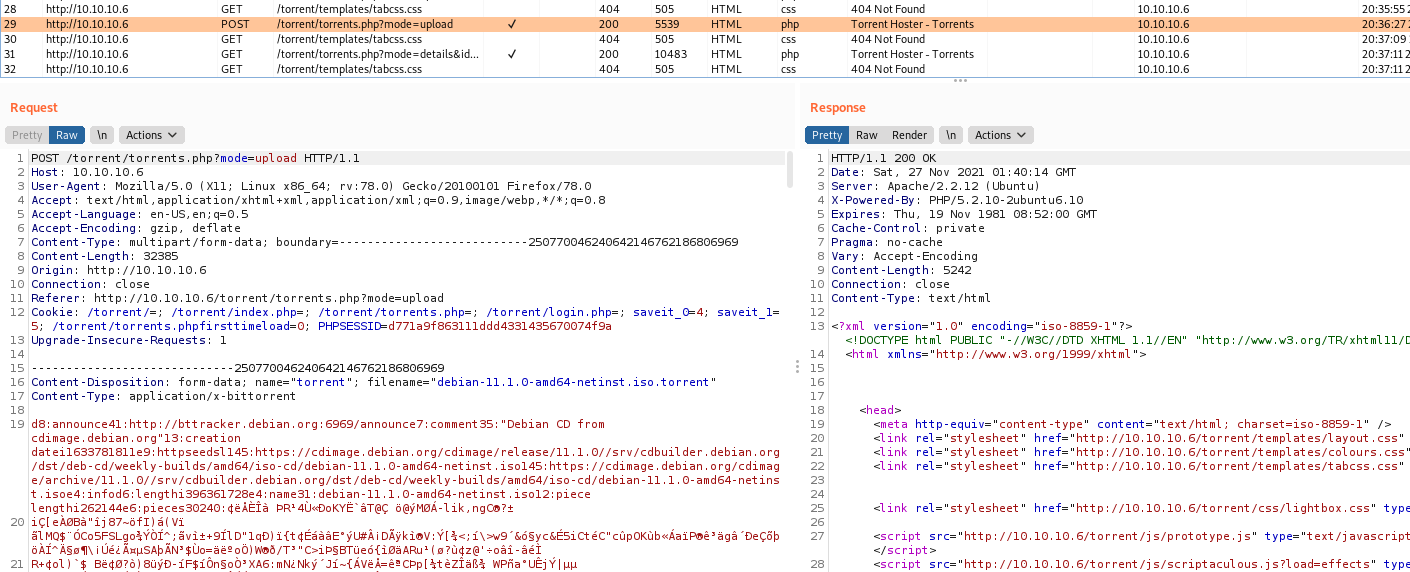The image size is (1410, 572).
Task: Click the layout.css stylesheet line in response
Action: pos(1138,438)
